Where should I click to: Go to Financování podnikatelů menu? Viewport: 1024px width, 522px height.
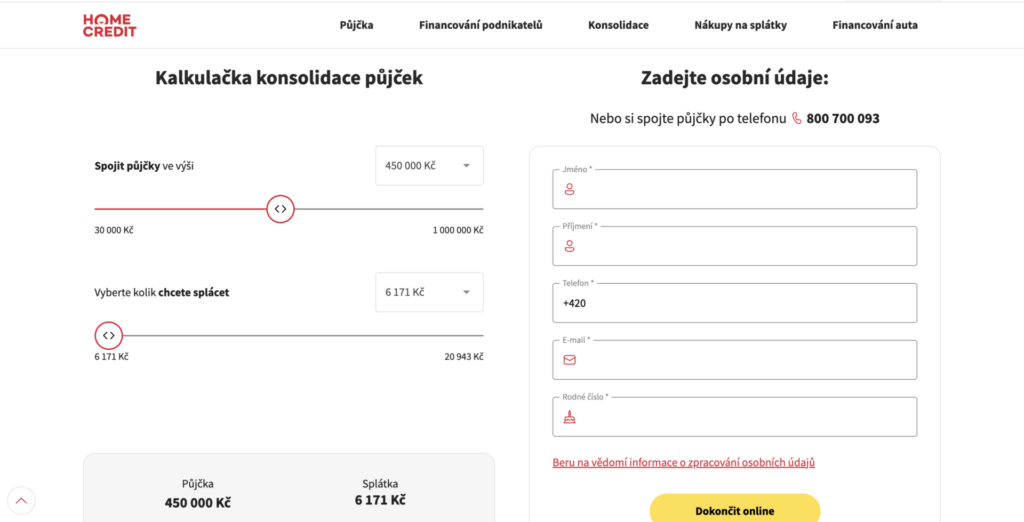[x=480, y=25]
